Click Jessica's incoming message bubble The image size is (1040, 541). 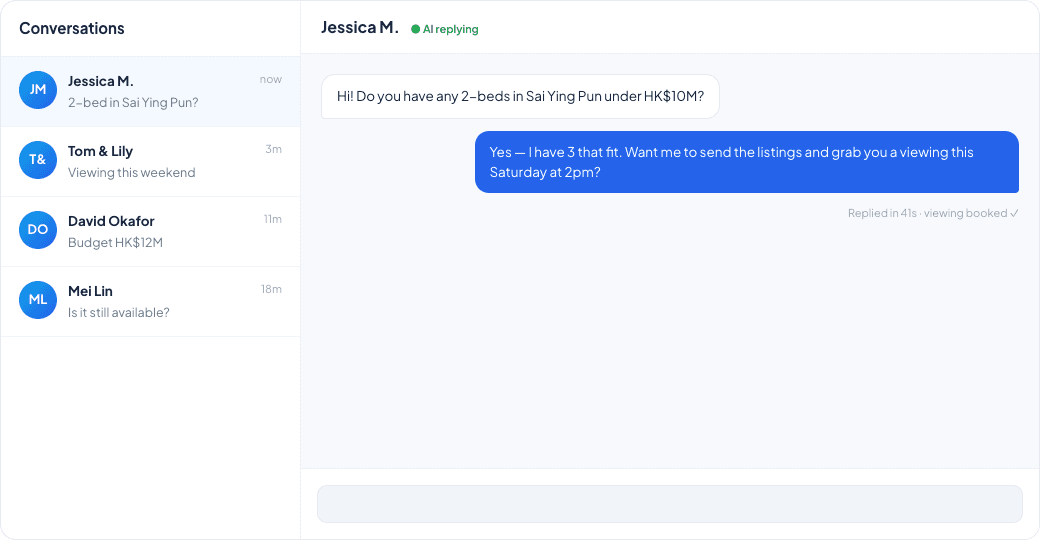pyautogui.click(x=520, y=97)
